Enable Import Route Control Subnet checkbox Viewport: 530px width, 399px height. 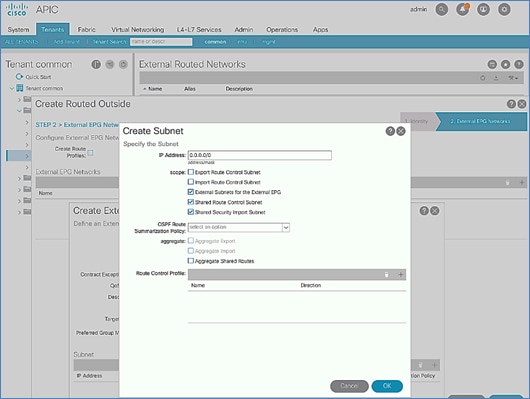(191, 182)
